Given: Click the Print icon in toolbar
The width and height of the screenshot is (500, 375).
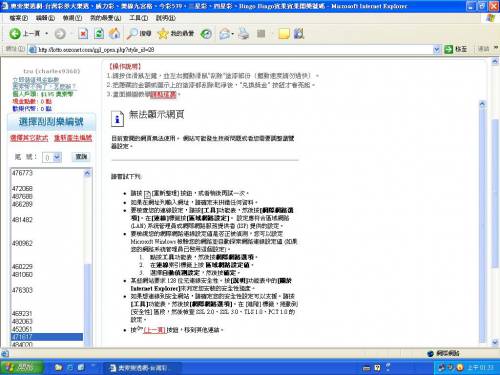Looking at the screenshot, I should pos(244,33).
